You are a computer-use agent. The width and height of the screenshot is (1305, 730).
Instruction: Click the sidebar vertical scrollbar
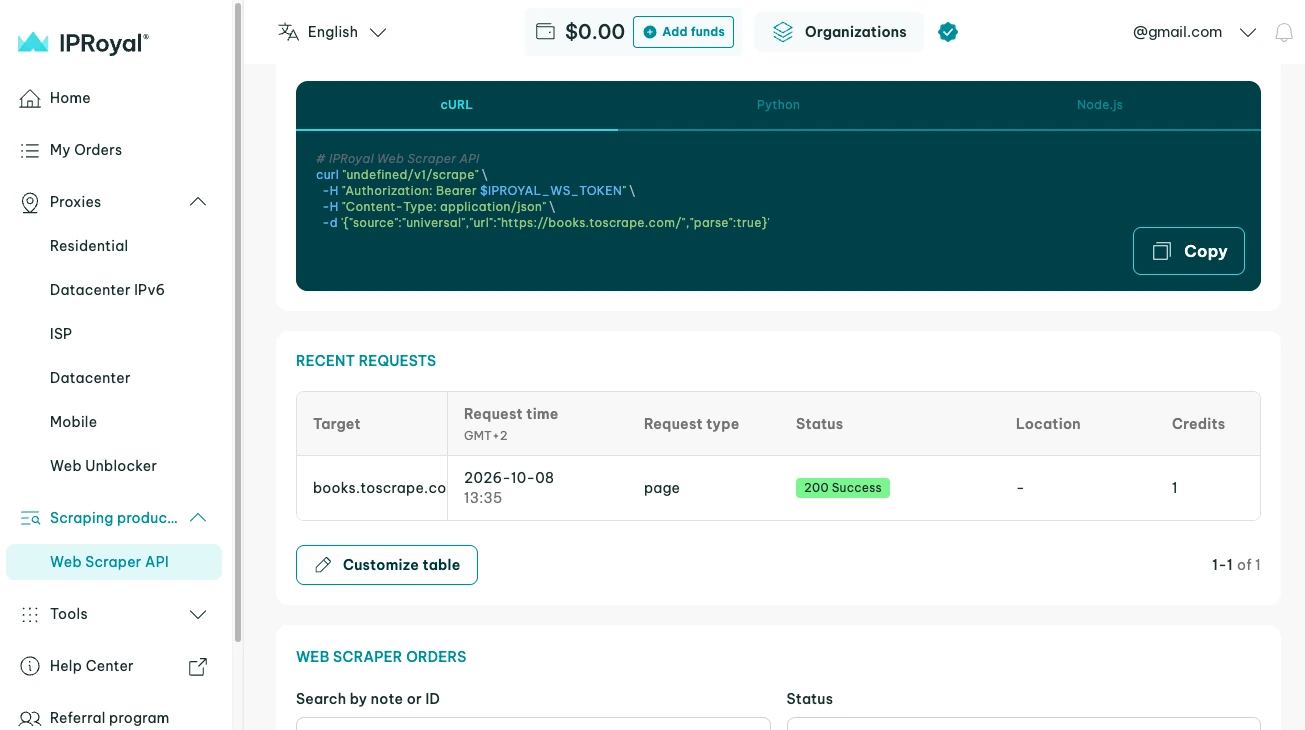point(238,320)
